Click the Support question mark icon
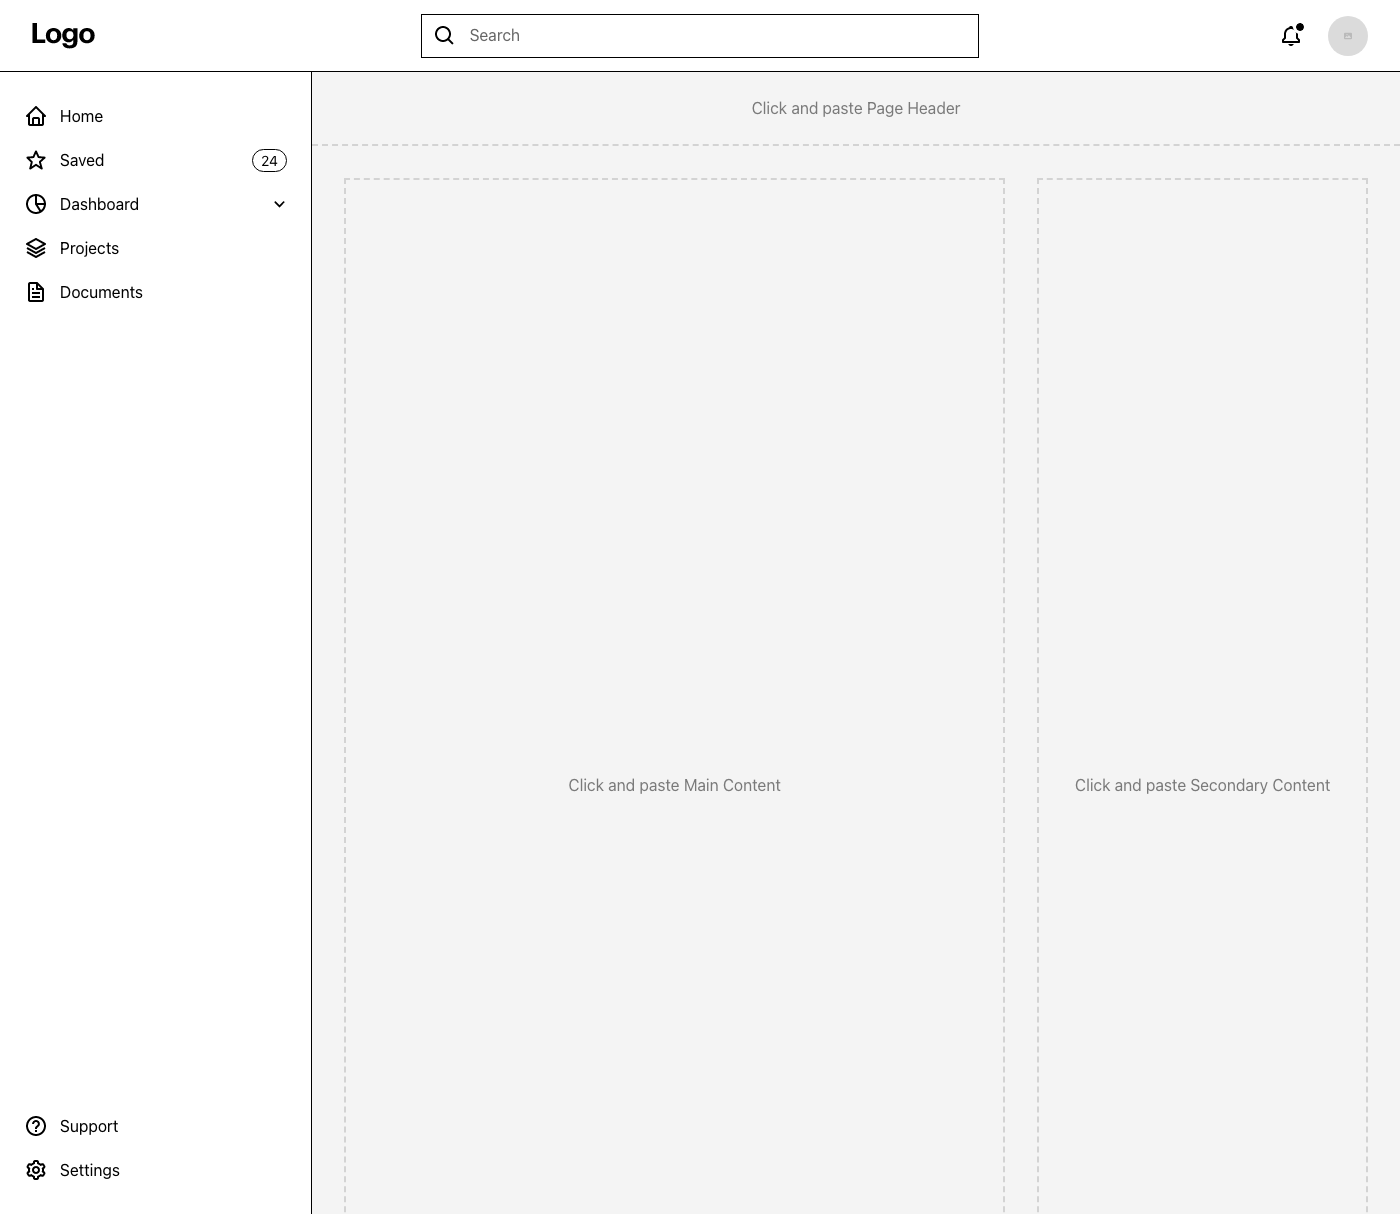The image size is (1400, 1214). pyautogui.click(x=36, y=1126)
